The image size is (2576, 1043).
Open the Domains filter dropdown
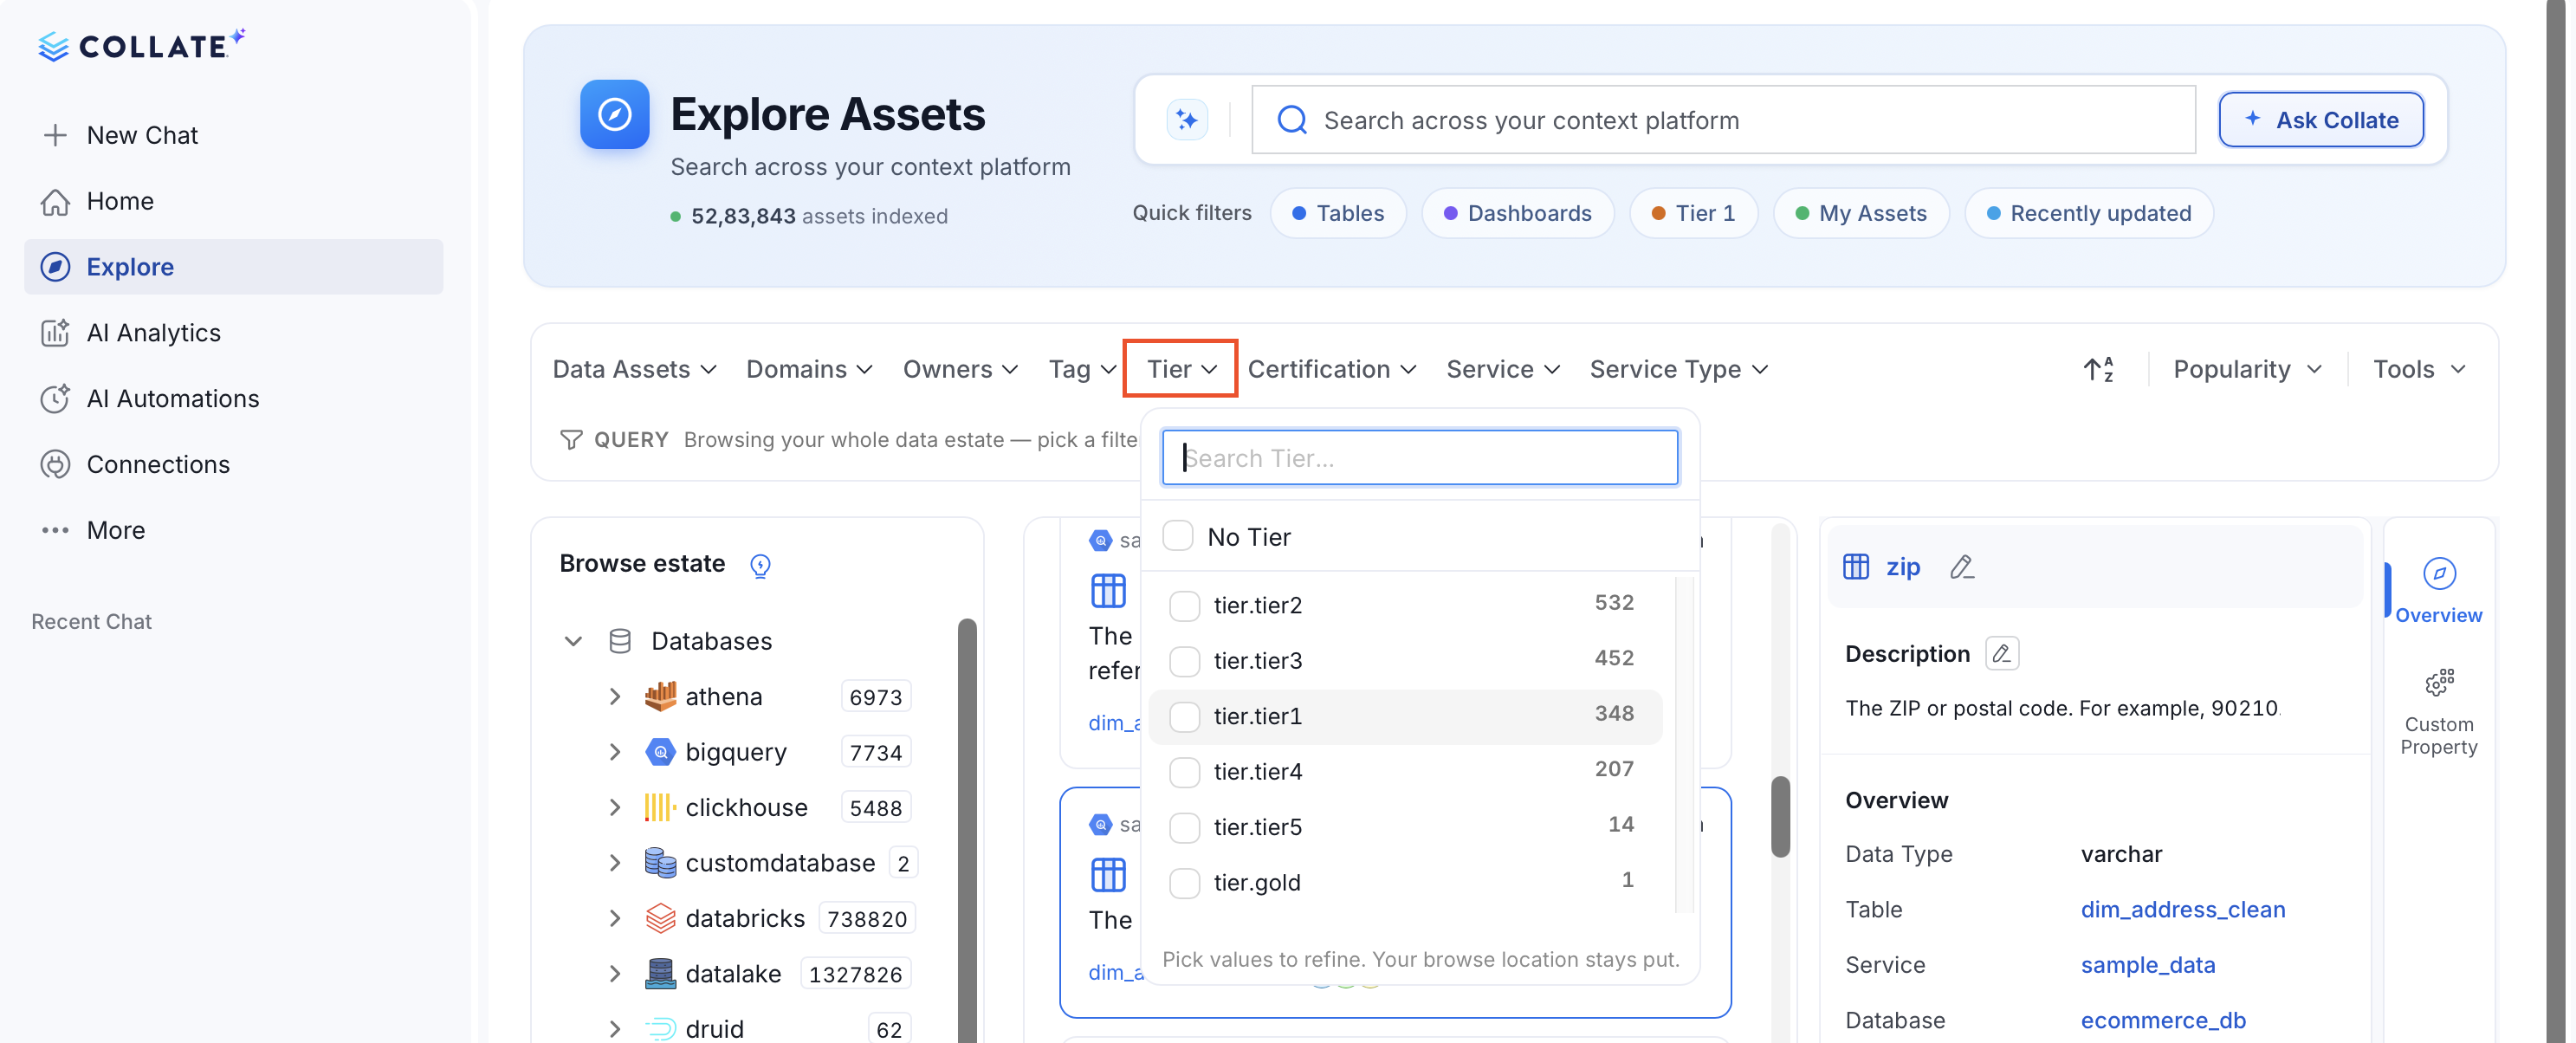click(810, 369)
